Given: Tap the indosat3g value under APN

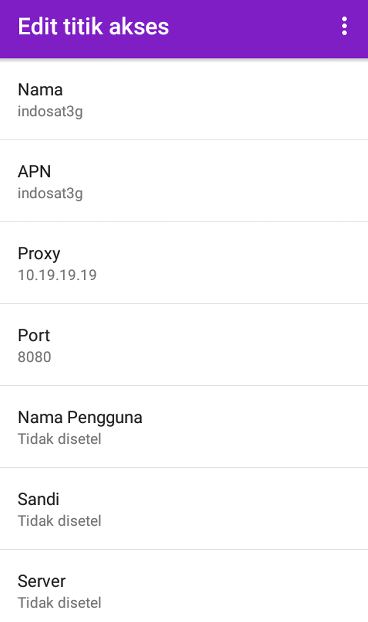Looking at the screenshot, I should pos(50,194).
